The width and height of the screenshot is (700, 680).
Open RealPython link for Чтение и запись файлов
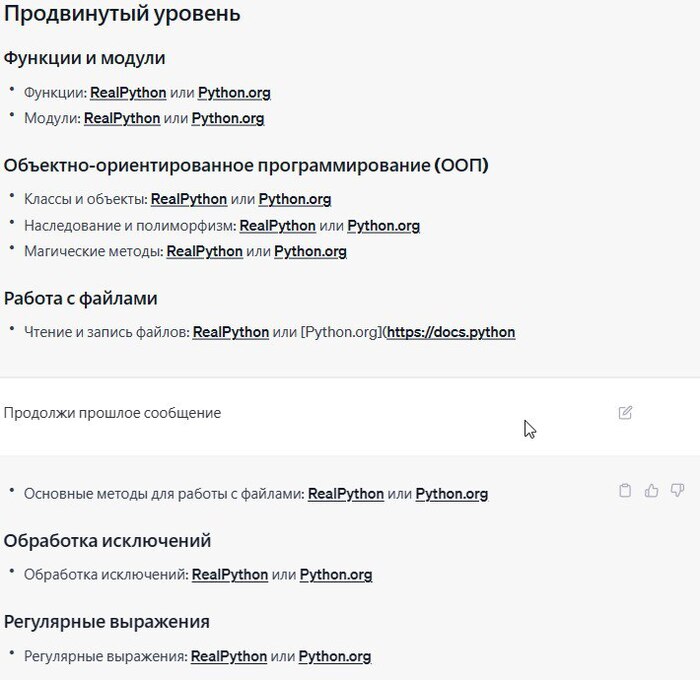point(231,332)
